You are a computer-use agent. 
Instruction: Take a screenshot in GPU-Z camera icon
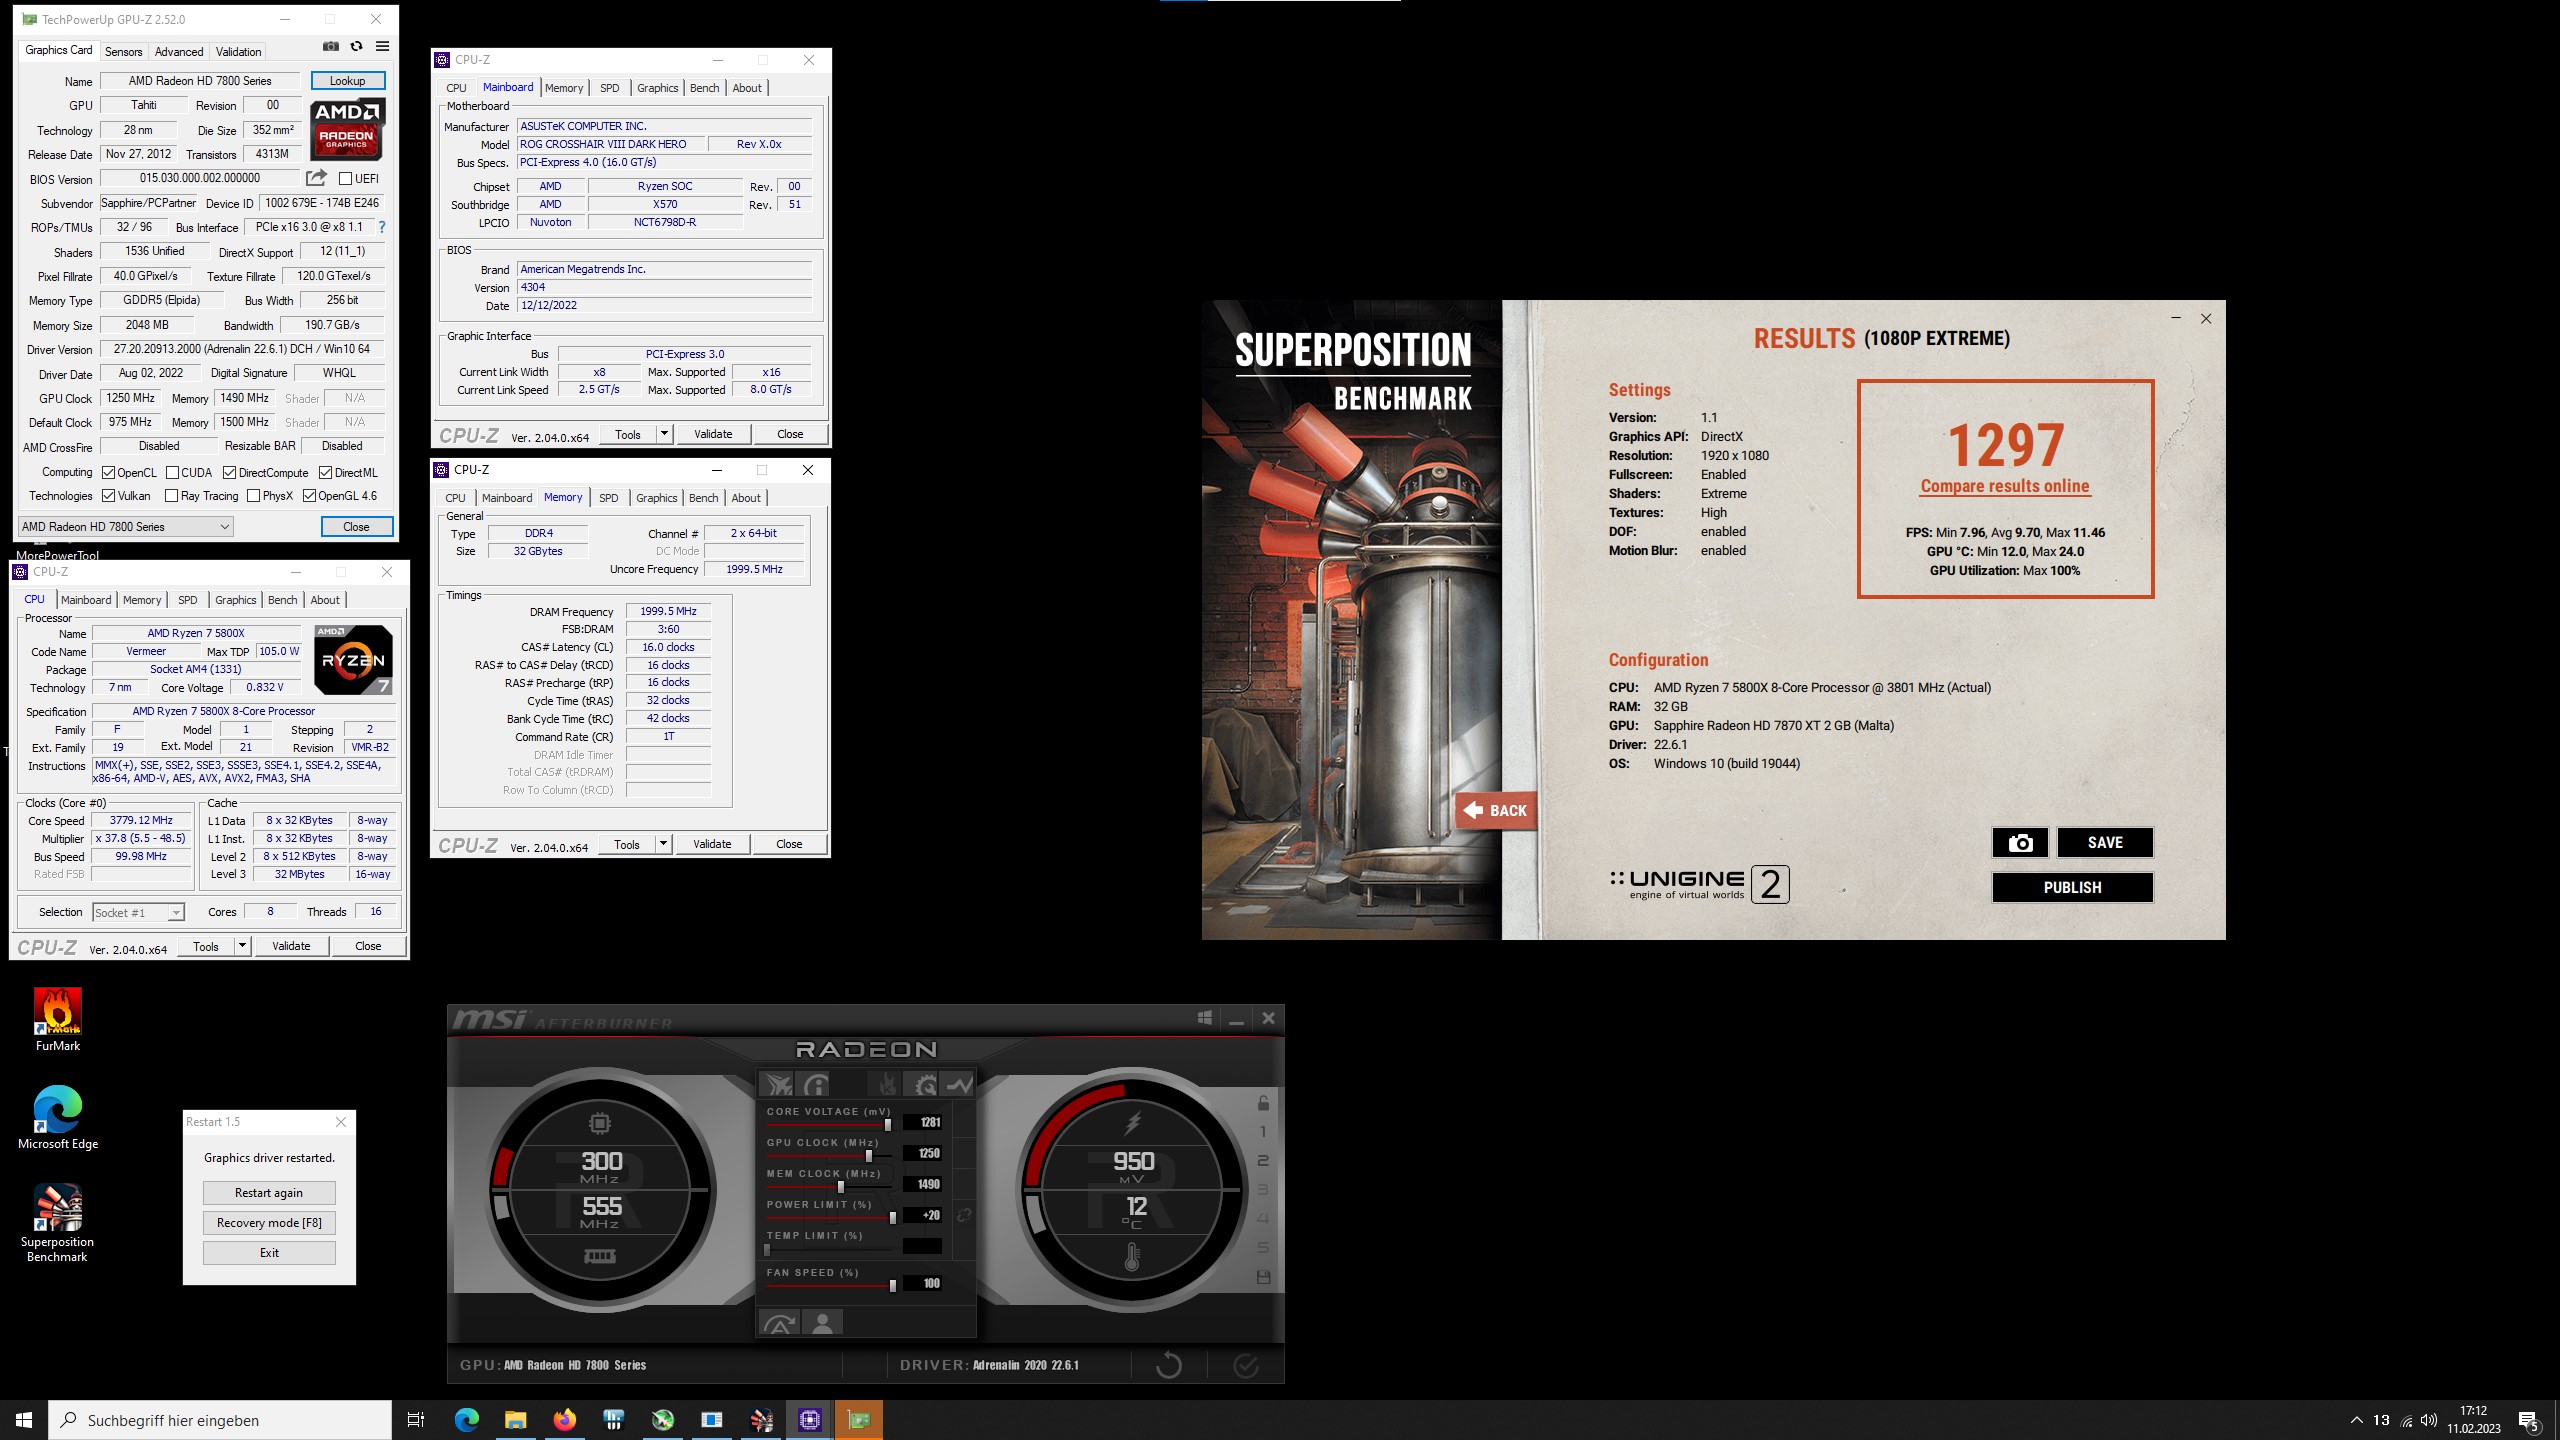331,47
